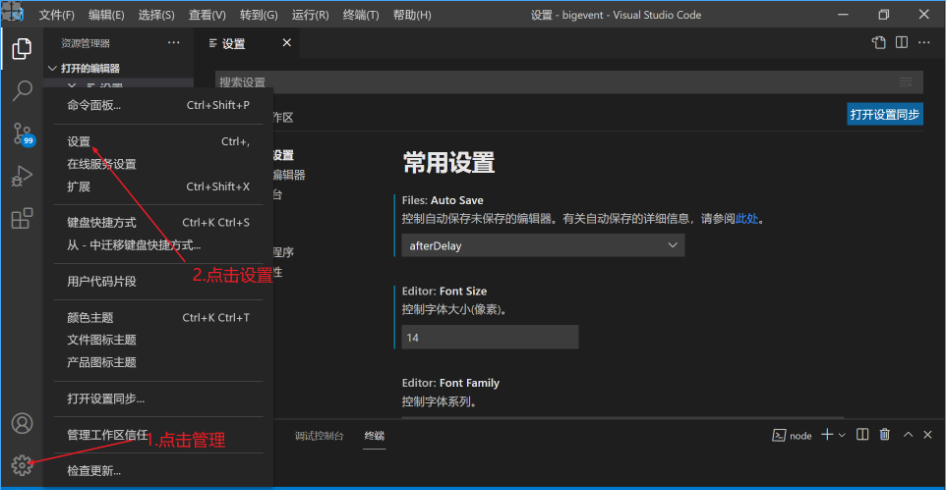The image size is (946, 490).
Task: Select 键盘快捷方式 menu entry
Action: (158, 223)
